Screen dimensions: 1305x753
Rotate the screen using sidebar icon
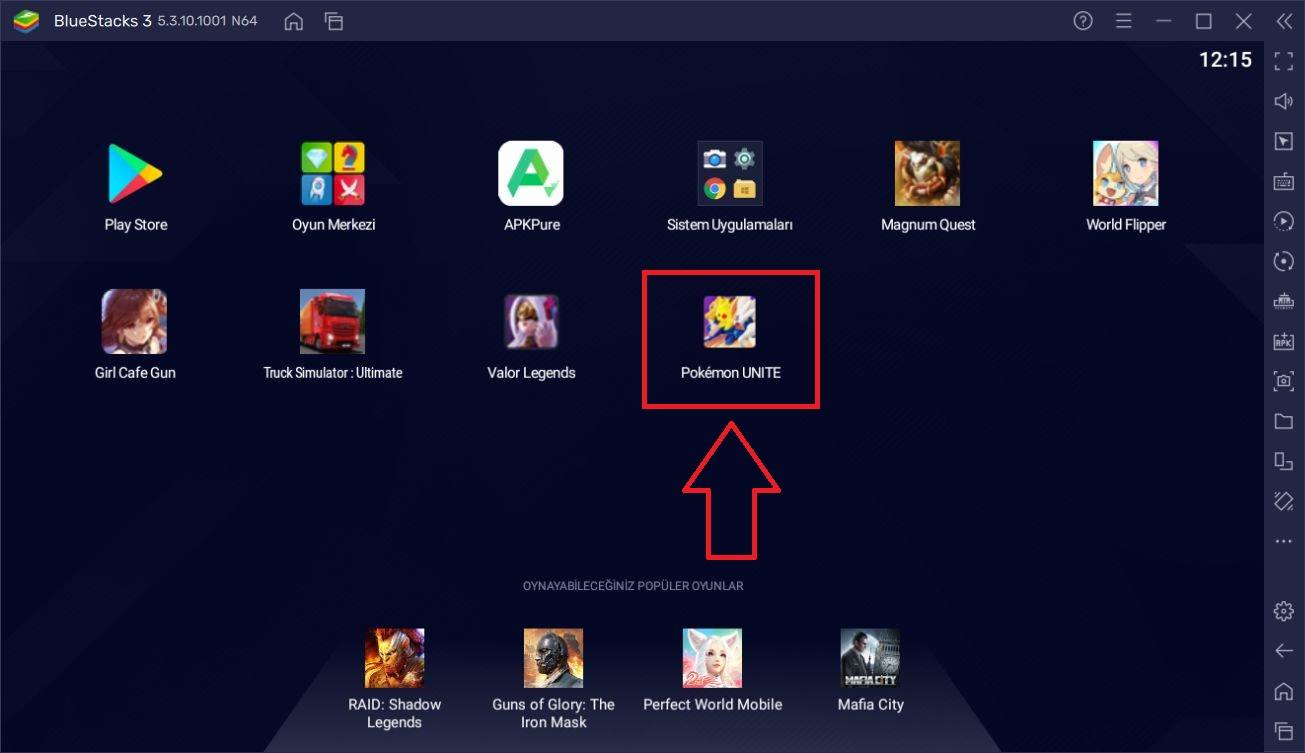coord(1284,461)
